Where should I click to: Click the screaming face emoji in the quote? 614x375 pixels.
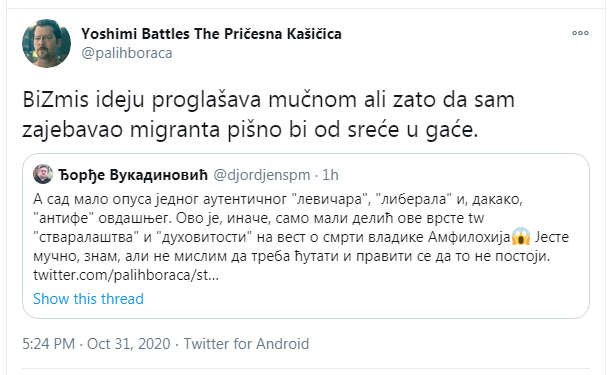click(521, 237)
